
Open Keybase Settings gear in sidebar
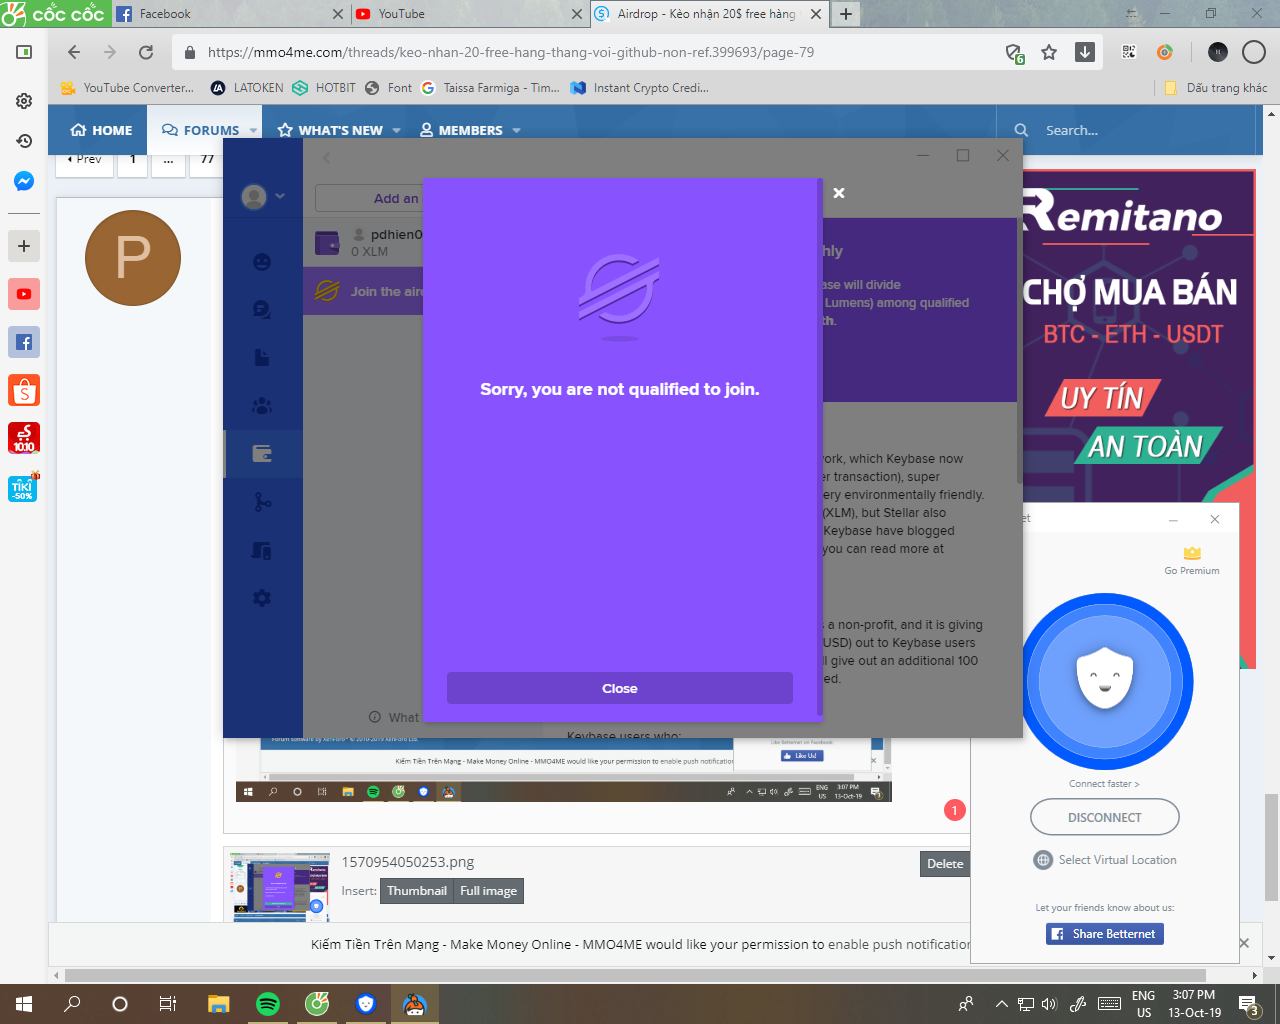[262, 598]
